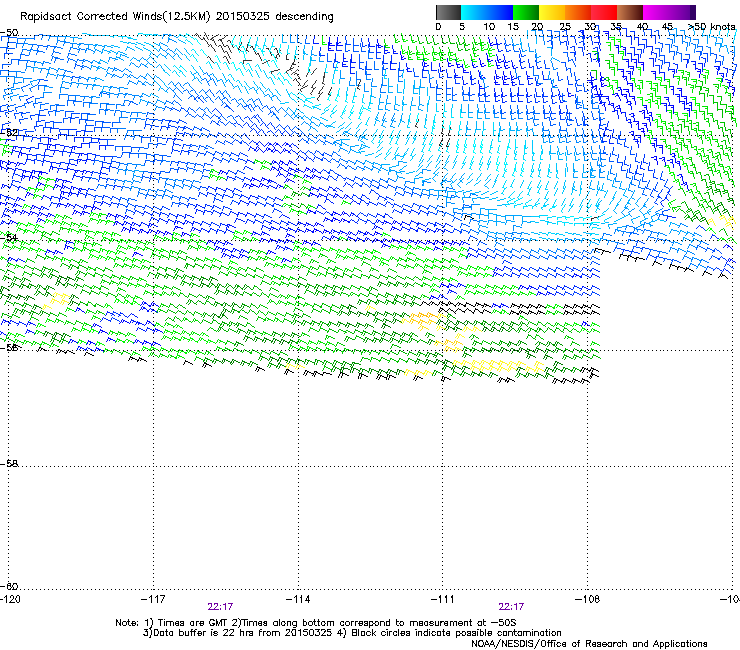Click the note 'Data buffer is 22 hrs'
This screenshot has width=740, height=650.
pyautogui.click(x=205, y=633)
